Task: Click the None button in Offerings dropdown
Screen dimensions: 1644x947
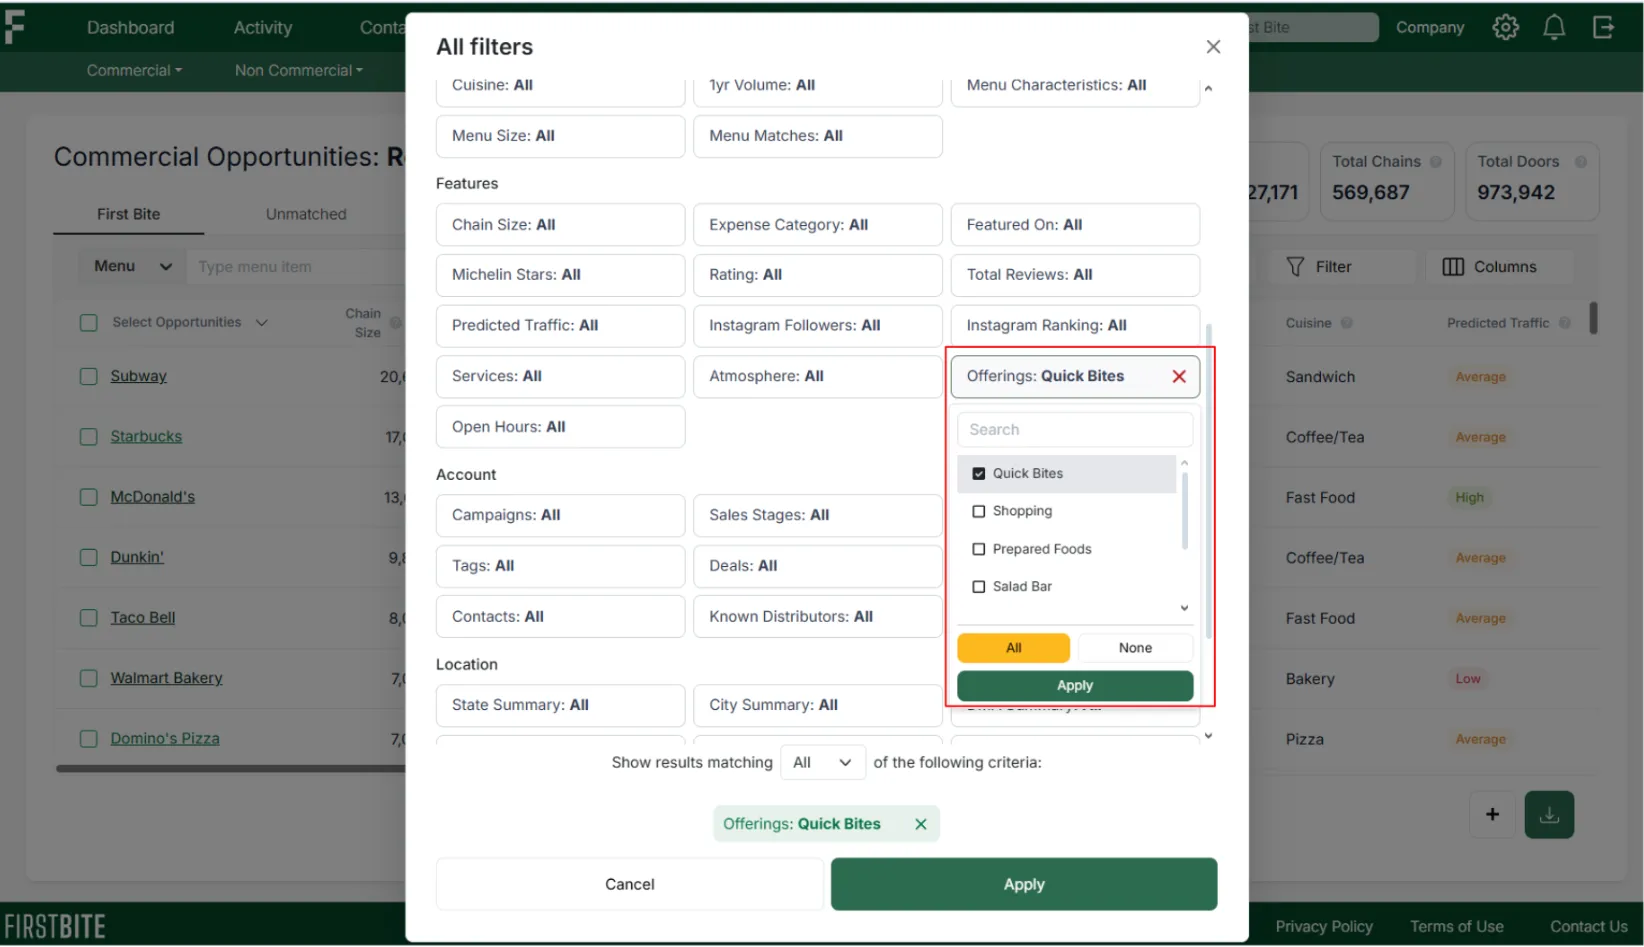Action: tap(1135, 648)
